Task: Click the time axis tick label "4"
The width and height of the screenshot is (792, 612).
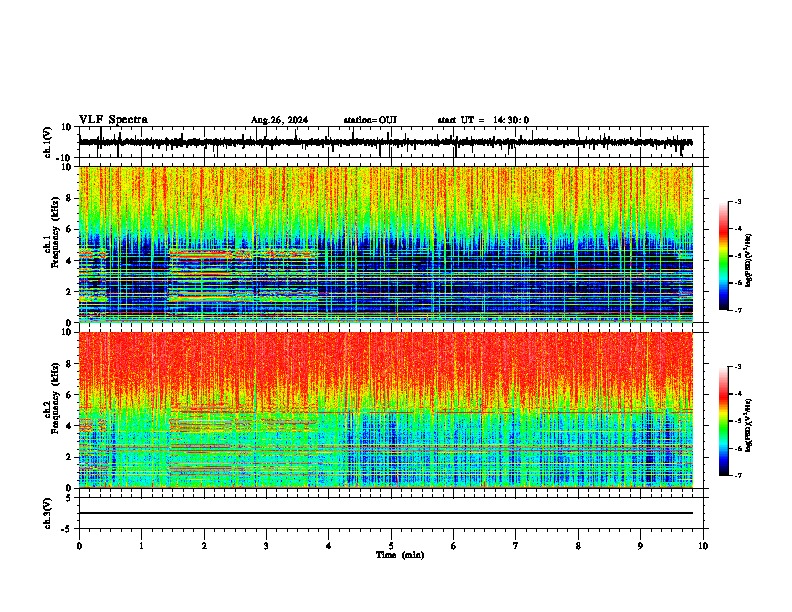Action: coord(329,546)
